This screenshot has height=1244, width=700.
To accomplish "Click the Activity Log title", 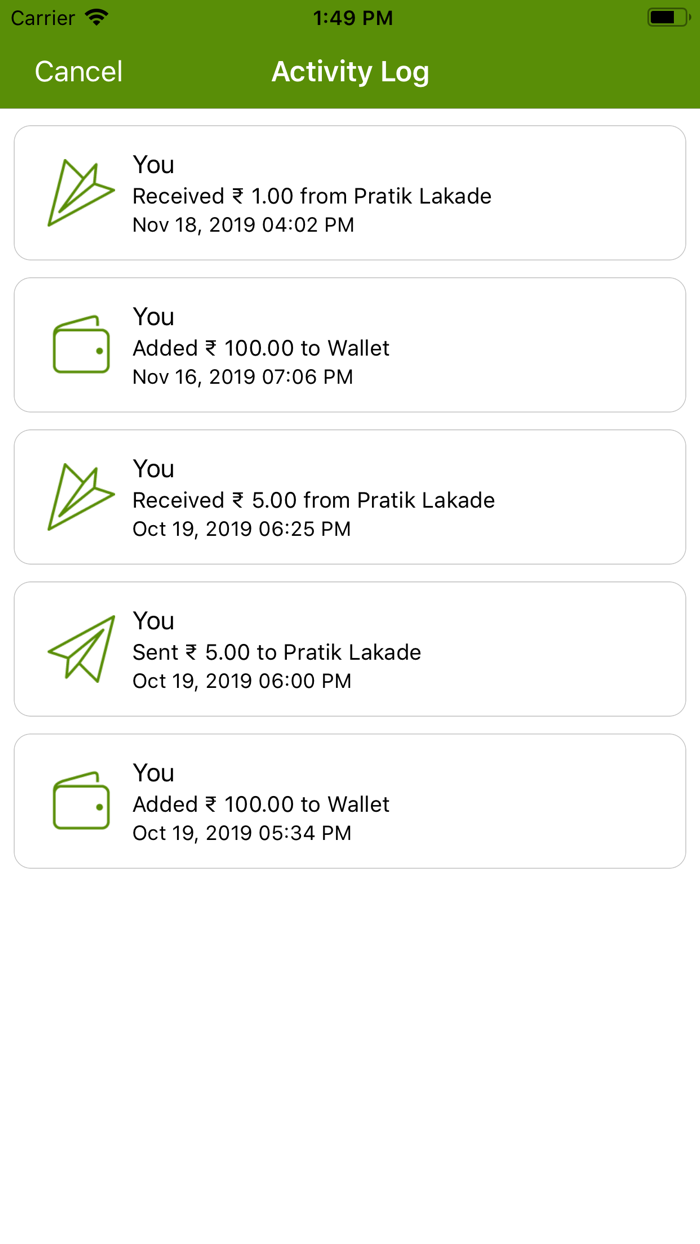I will tap(350, 72).
